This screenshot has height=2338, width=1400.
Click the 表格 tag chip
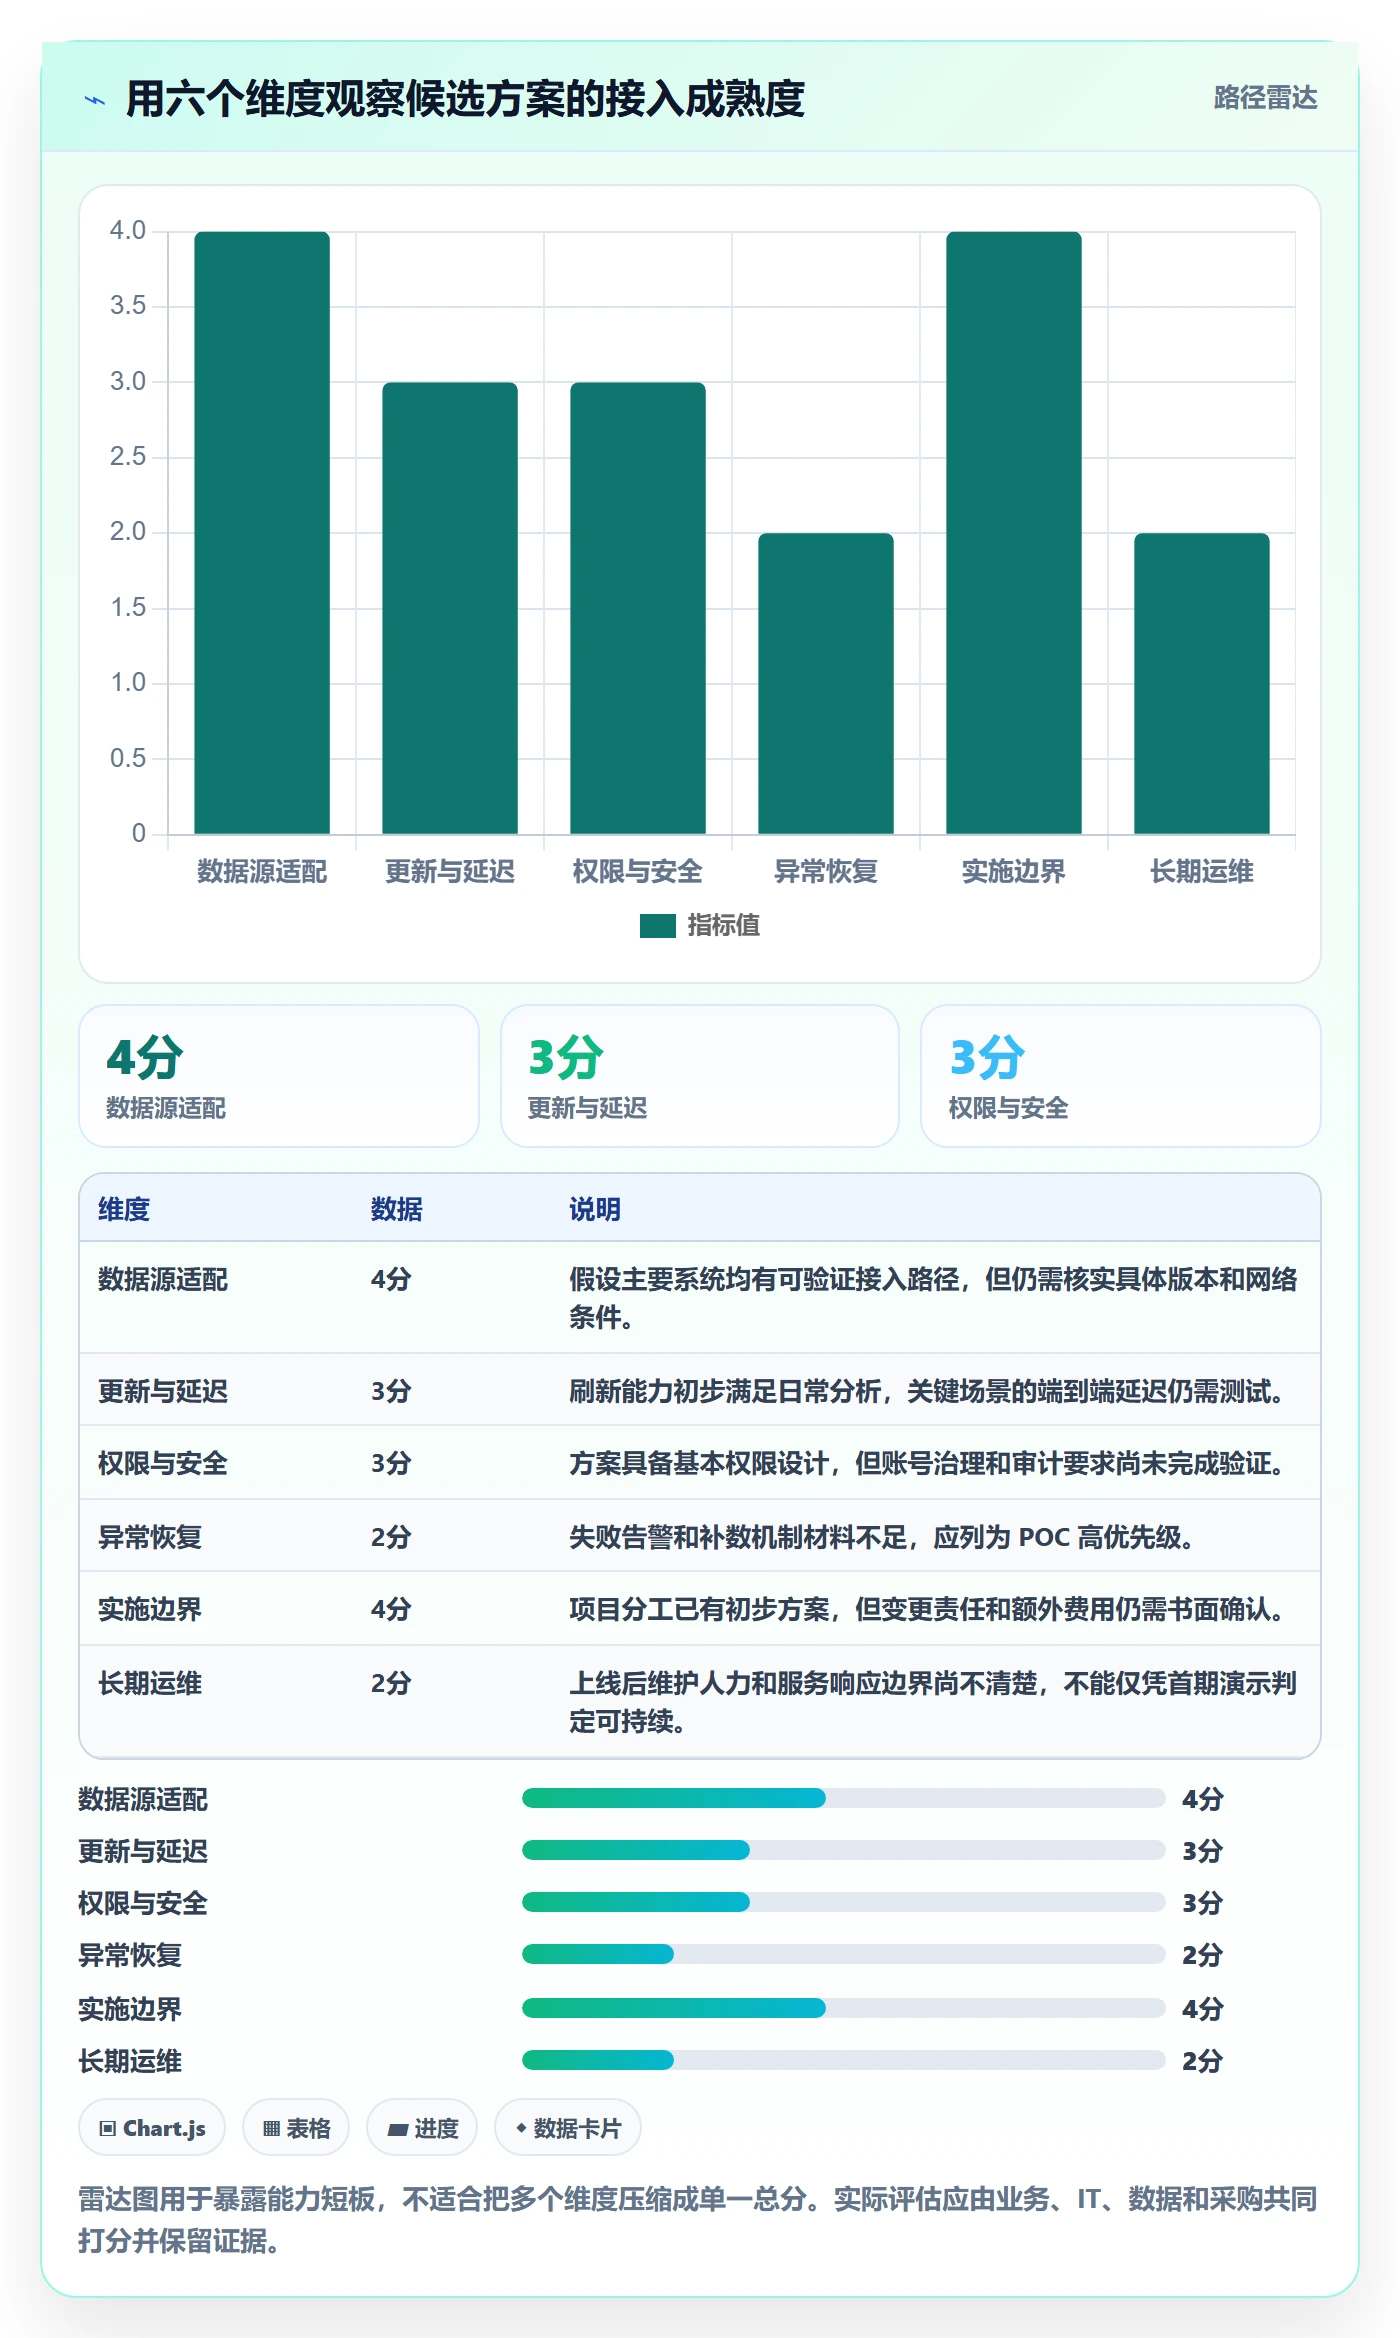click(296, 2127)
